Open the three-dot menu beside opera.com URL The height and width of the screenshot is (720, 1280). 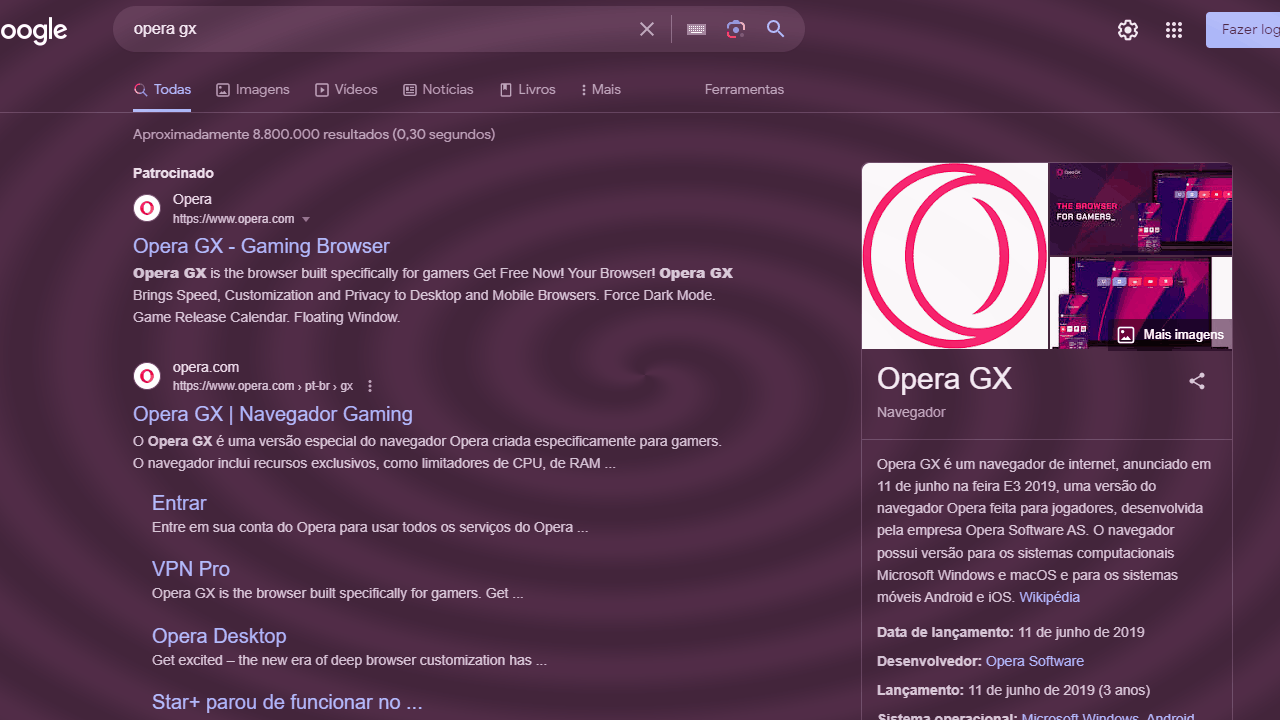click(370, 386)
